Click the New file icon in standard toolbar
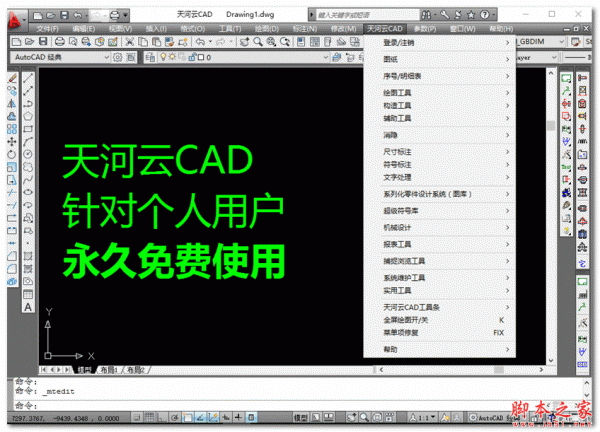 [16, 41]
